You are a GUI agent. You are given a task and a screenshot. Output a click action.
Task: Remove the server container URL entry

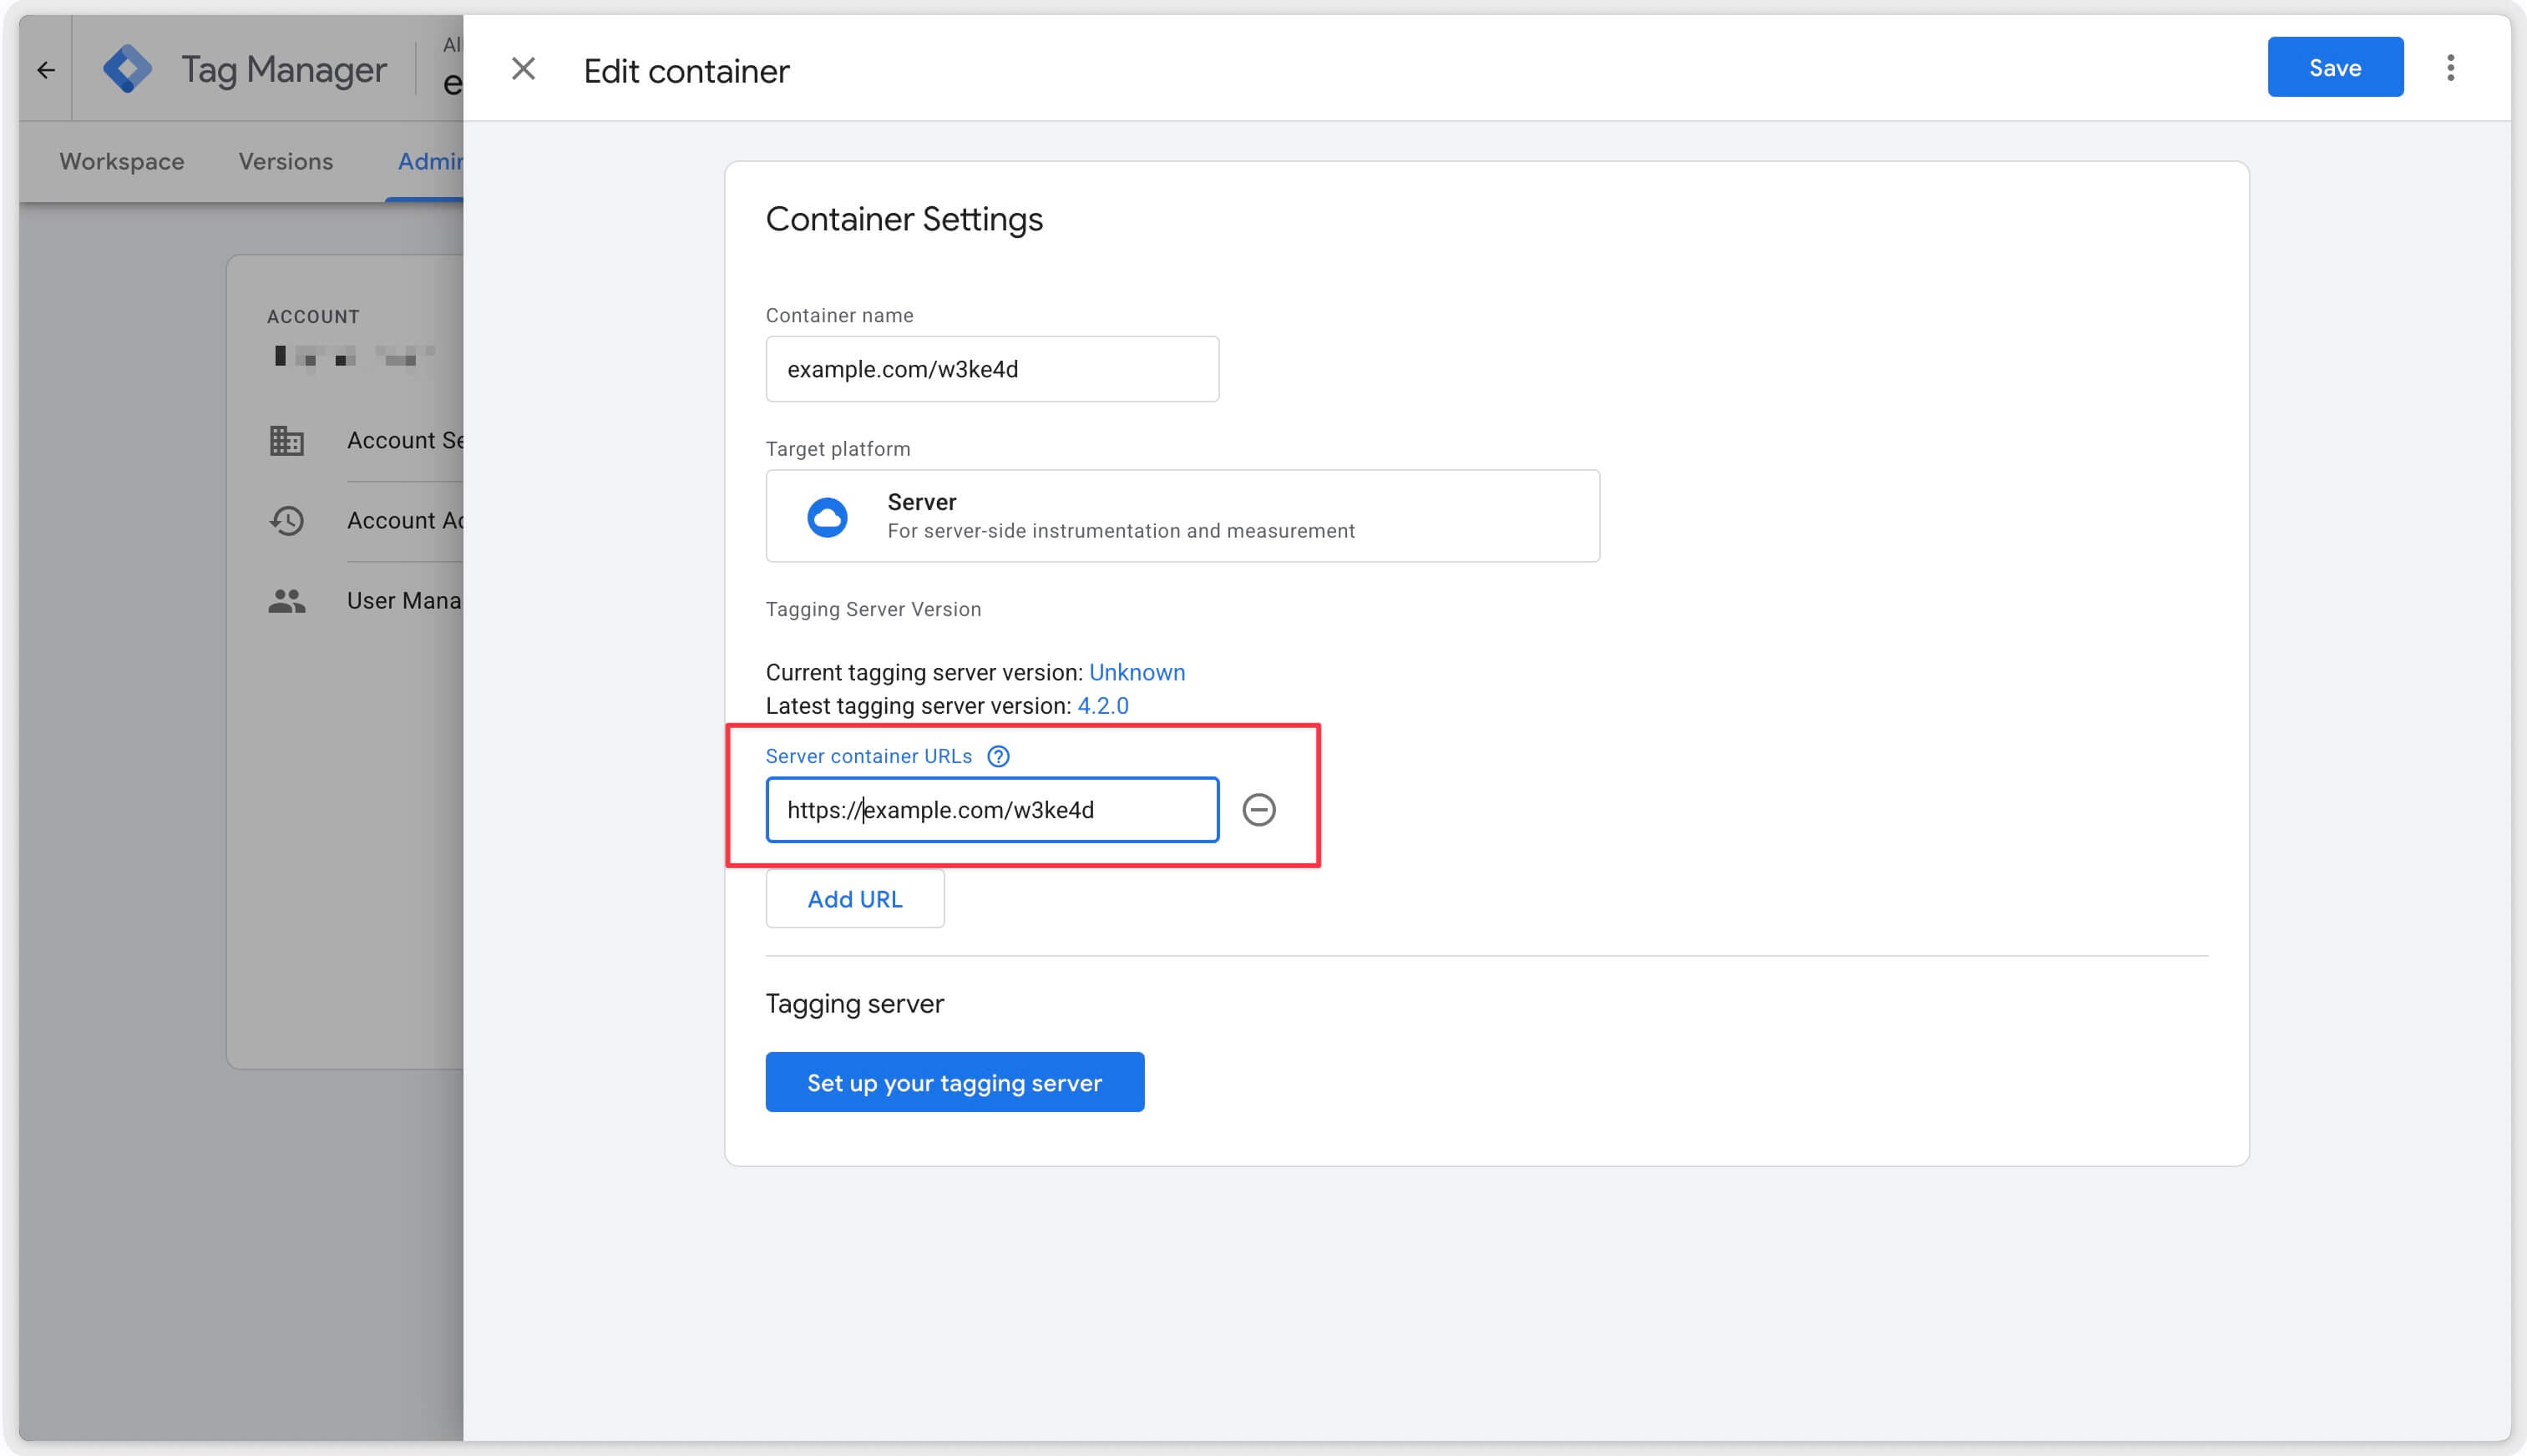[1258, 810]
